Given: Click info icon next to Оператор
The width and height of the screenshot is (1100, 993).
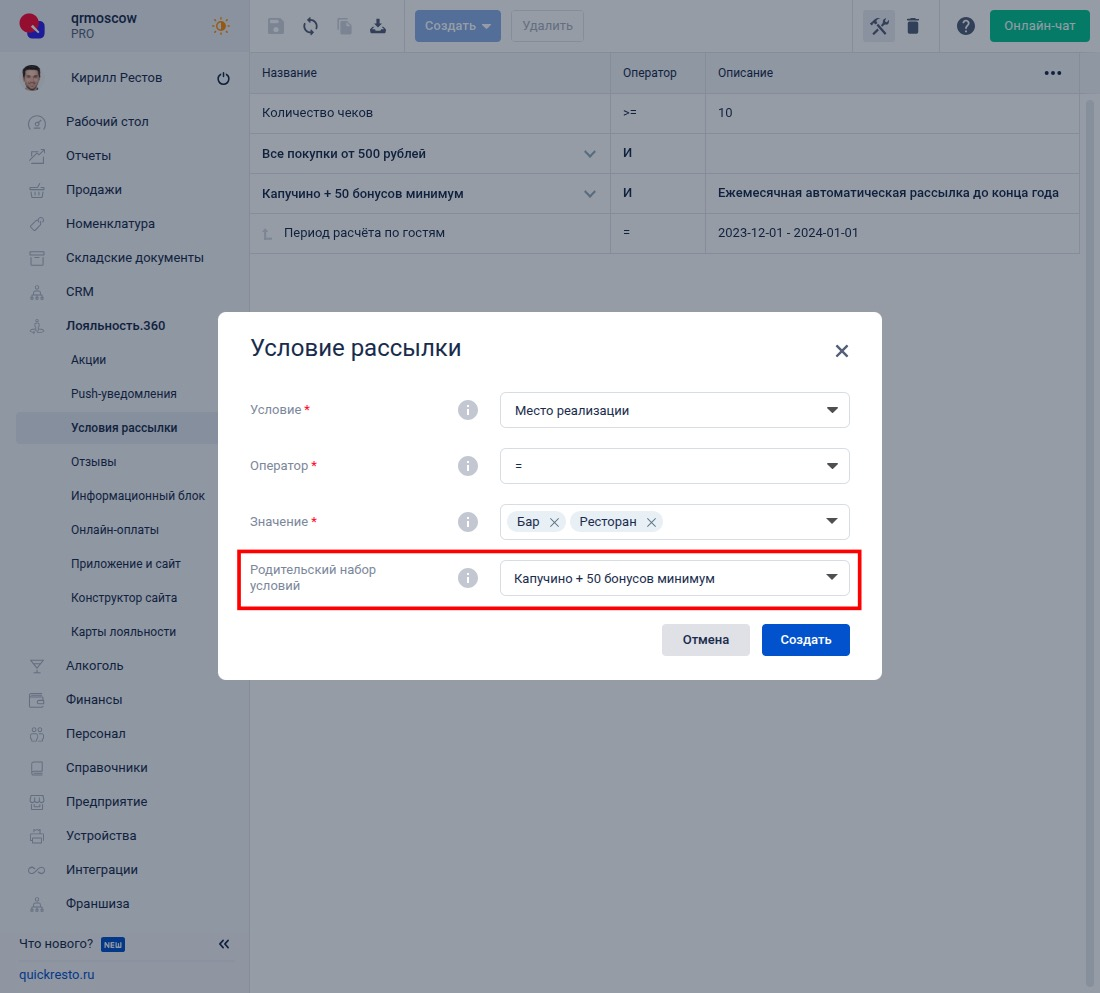Looking at the screenshot, I should click(x=468, y=466).
